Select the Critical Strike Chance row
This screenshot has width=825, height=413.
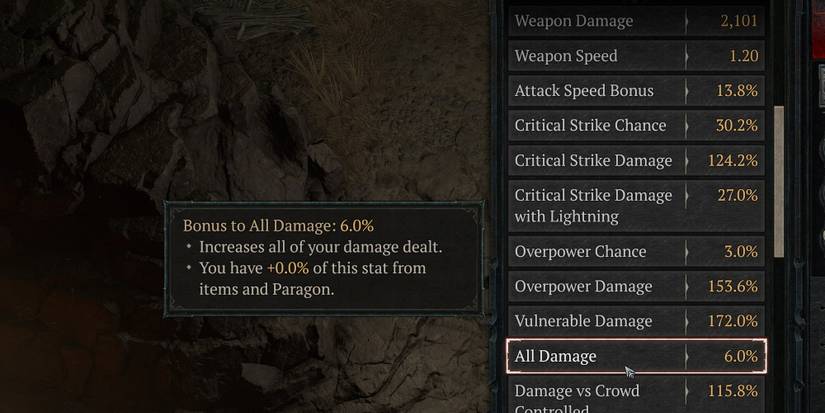pos(636,125)
